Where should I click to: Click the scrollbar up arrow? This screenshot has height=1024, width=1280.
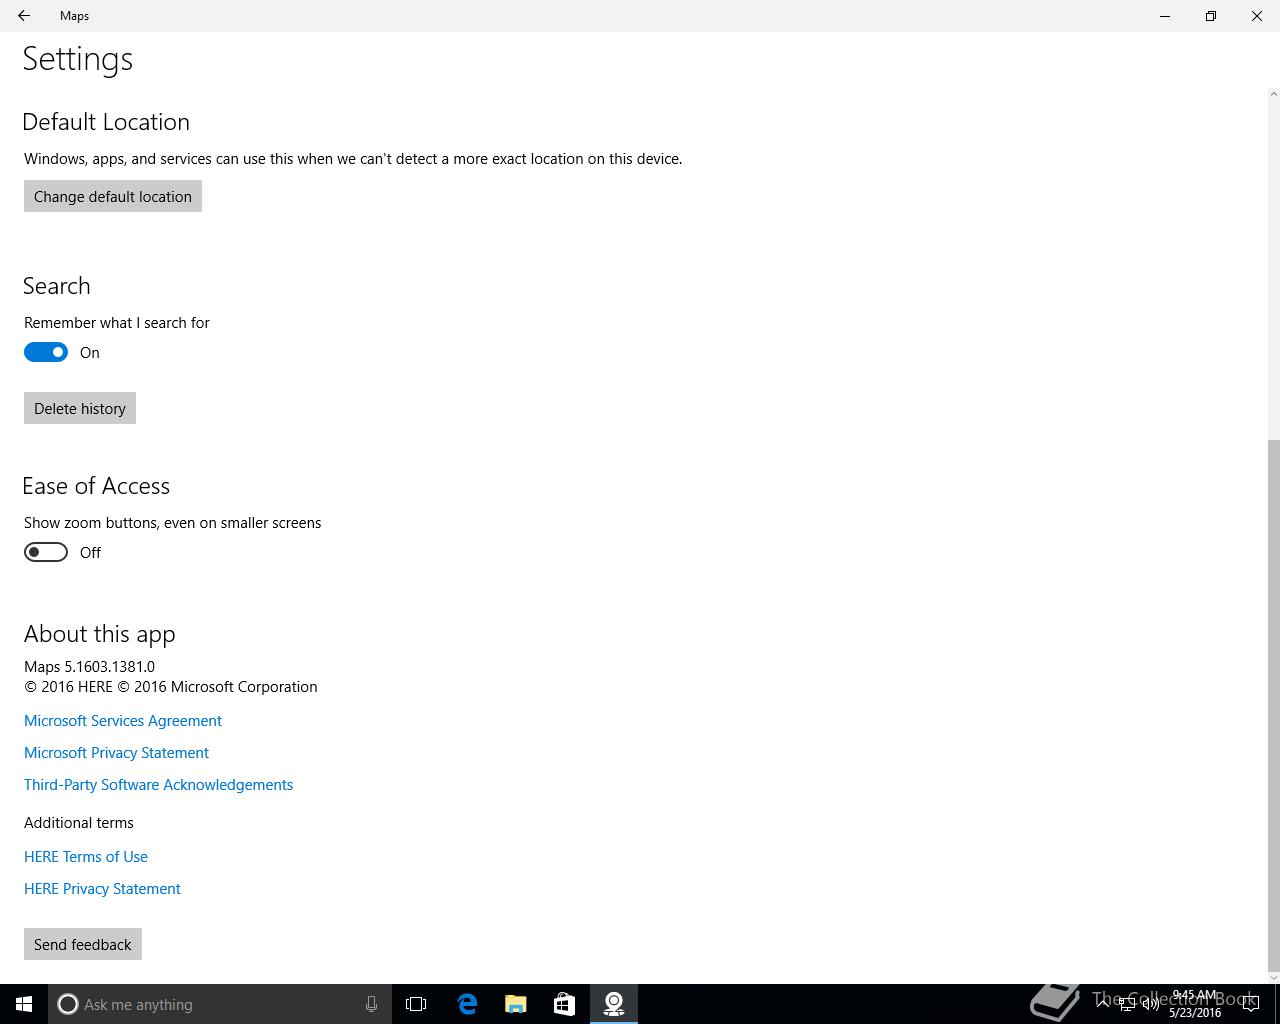click(x=1273, y=94)
